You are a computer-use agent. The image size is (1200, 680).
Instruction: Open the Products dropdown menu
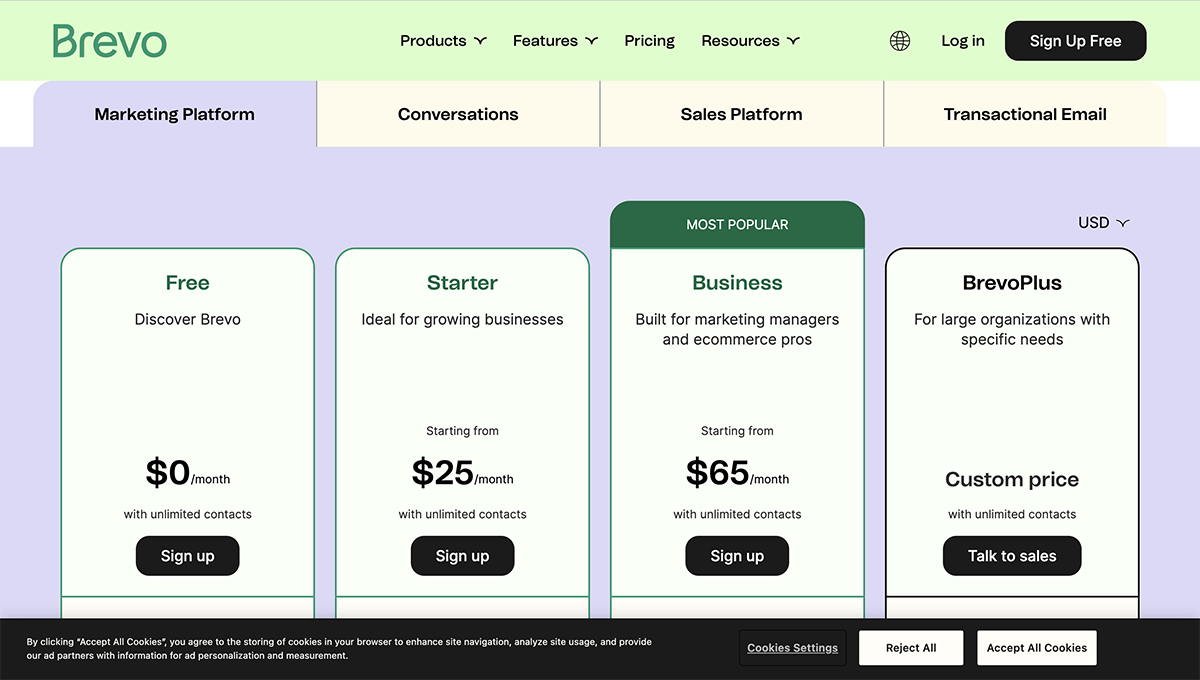point(442,40)
